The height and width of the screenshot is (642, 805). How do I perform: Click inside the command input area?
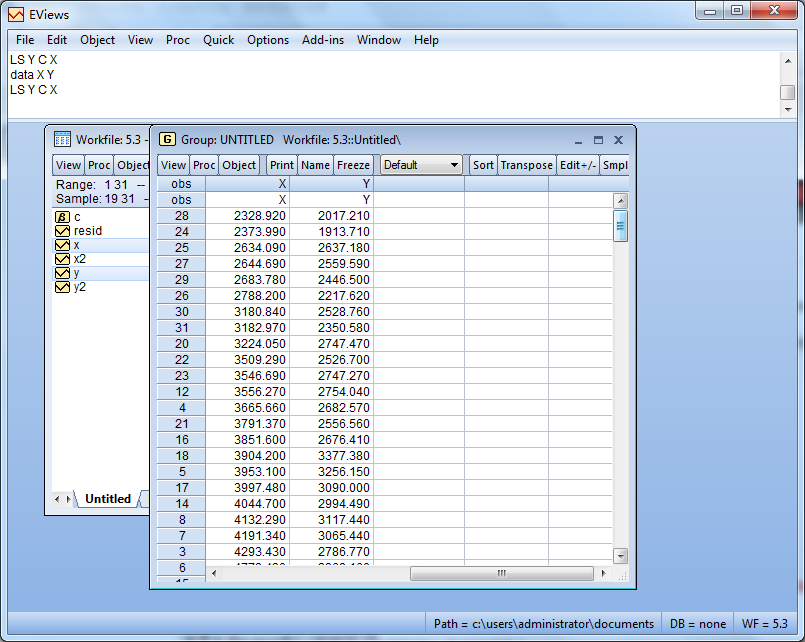[400, 85]
